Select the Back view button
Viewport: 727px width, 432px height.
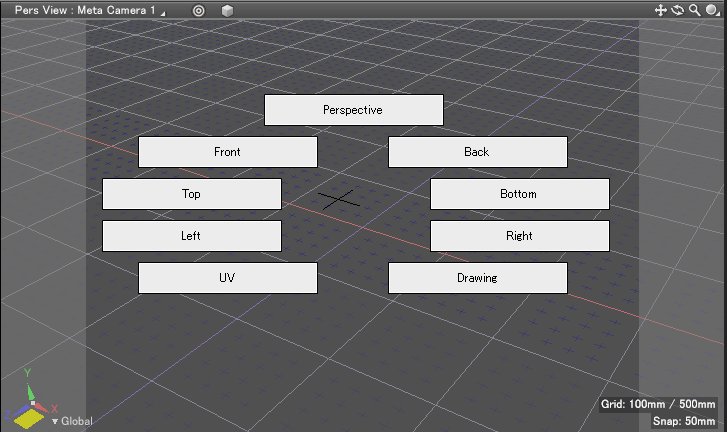478,152
